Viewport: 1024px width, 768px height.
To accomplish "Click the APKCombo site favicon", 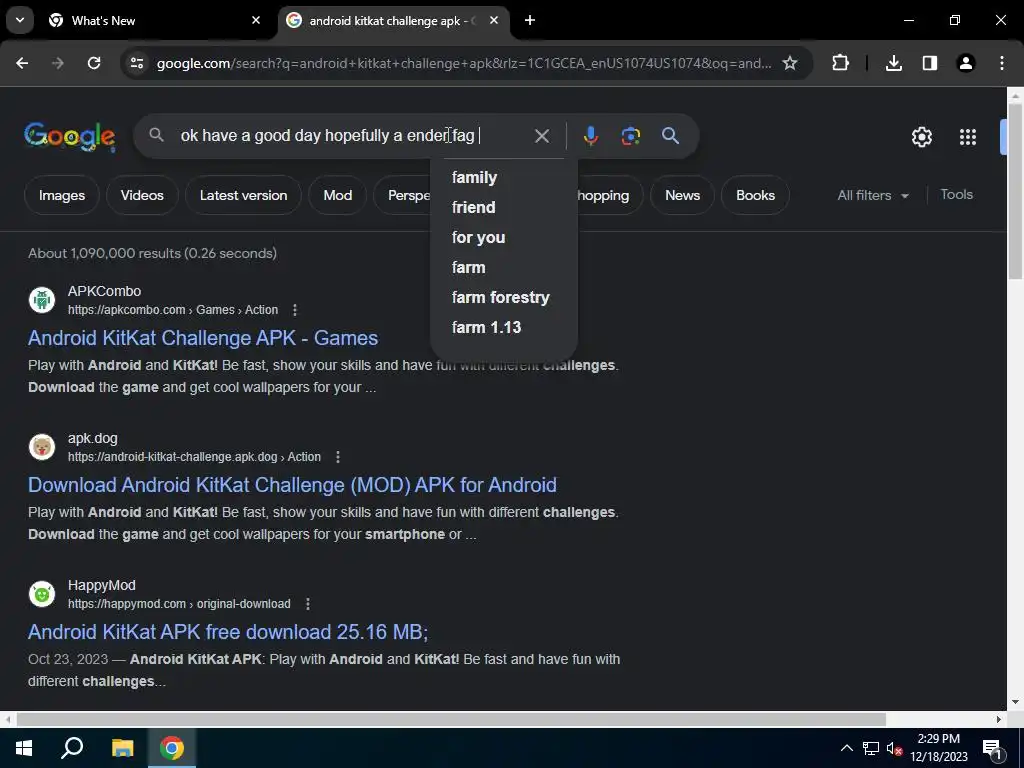I will tap(42, 300).
